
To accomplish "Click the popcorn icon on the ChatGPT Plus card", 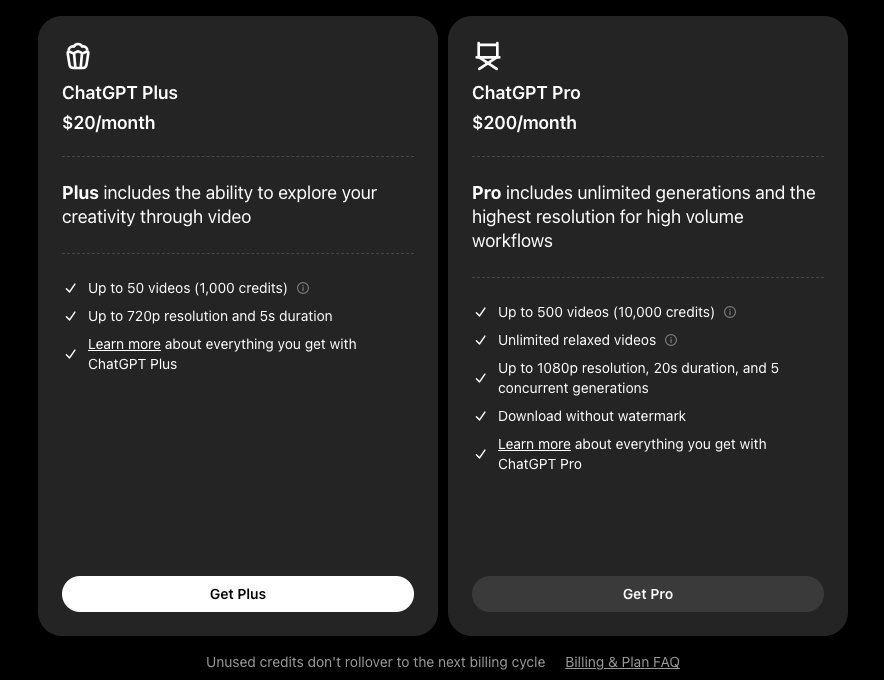I will [78, 56].
